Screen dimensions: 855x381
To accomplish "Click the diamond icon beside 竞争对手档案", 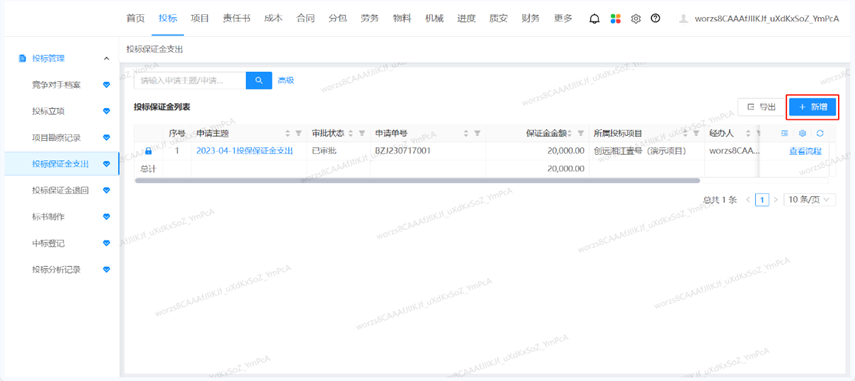I will coord(107,85).
